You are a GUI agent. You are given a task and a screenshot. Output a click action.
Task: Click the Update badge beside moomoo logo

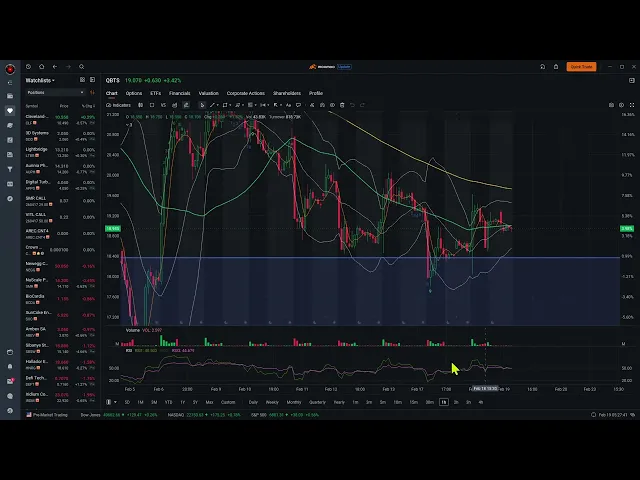click(344, 67)
